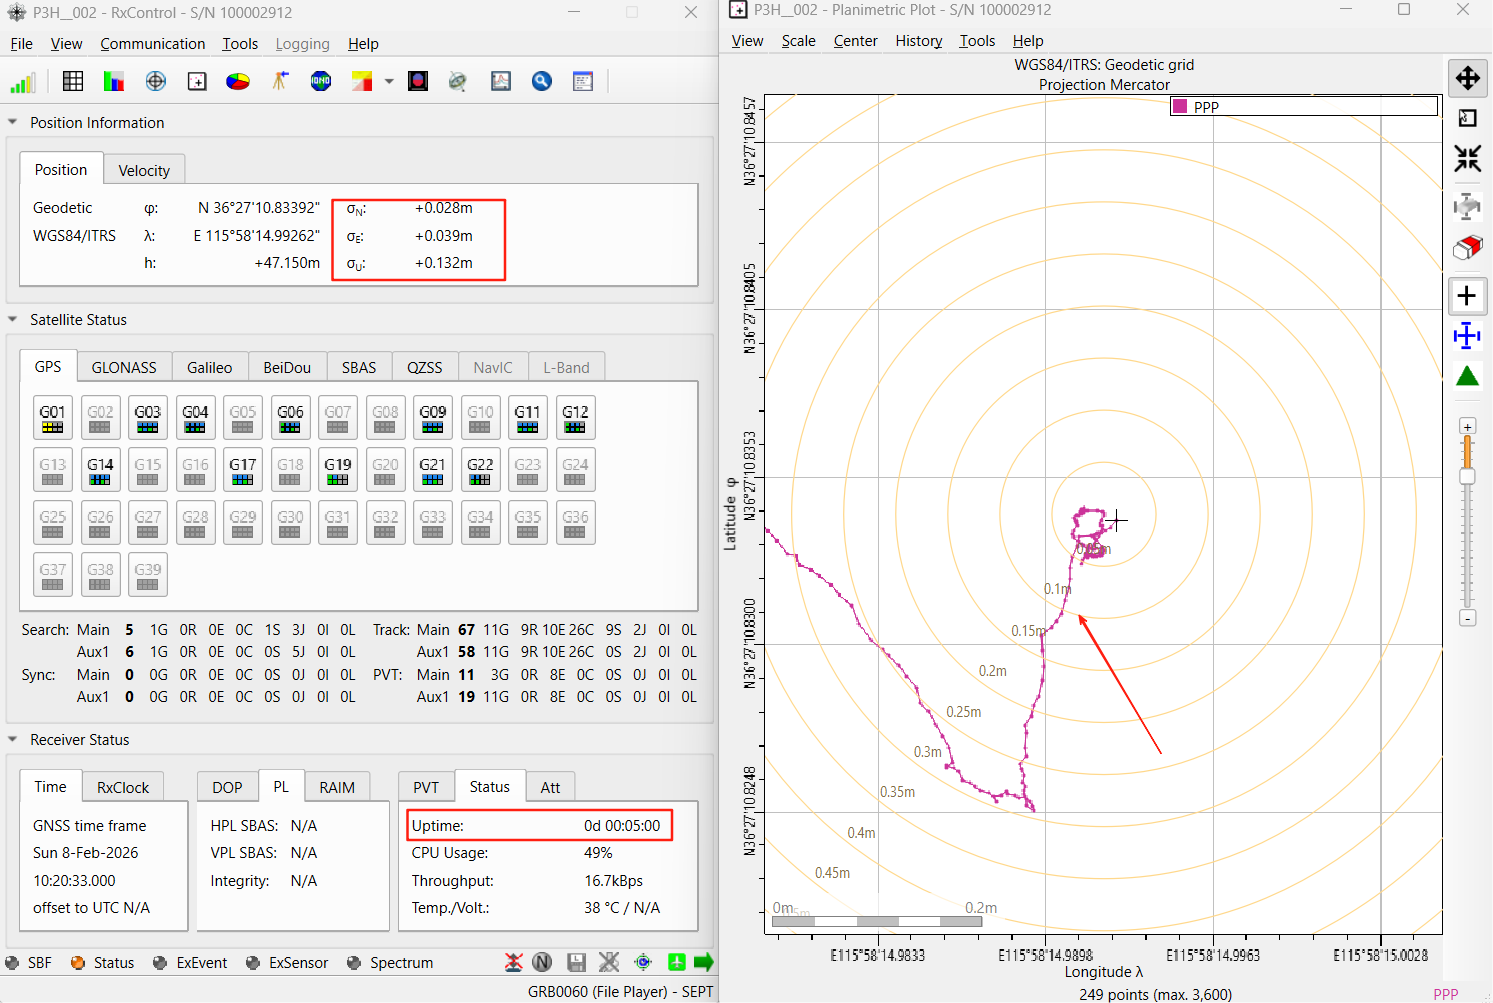Click the yellow-red spectrum map toolbar icon
The height and width of the screenshot is (1003, 1493).
point(362,81)
